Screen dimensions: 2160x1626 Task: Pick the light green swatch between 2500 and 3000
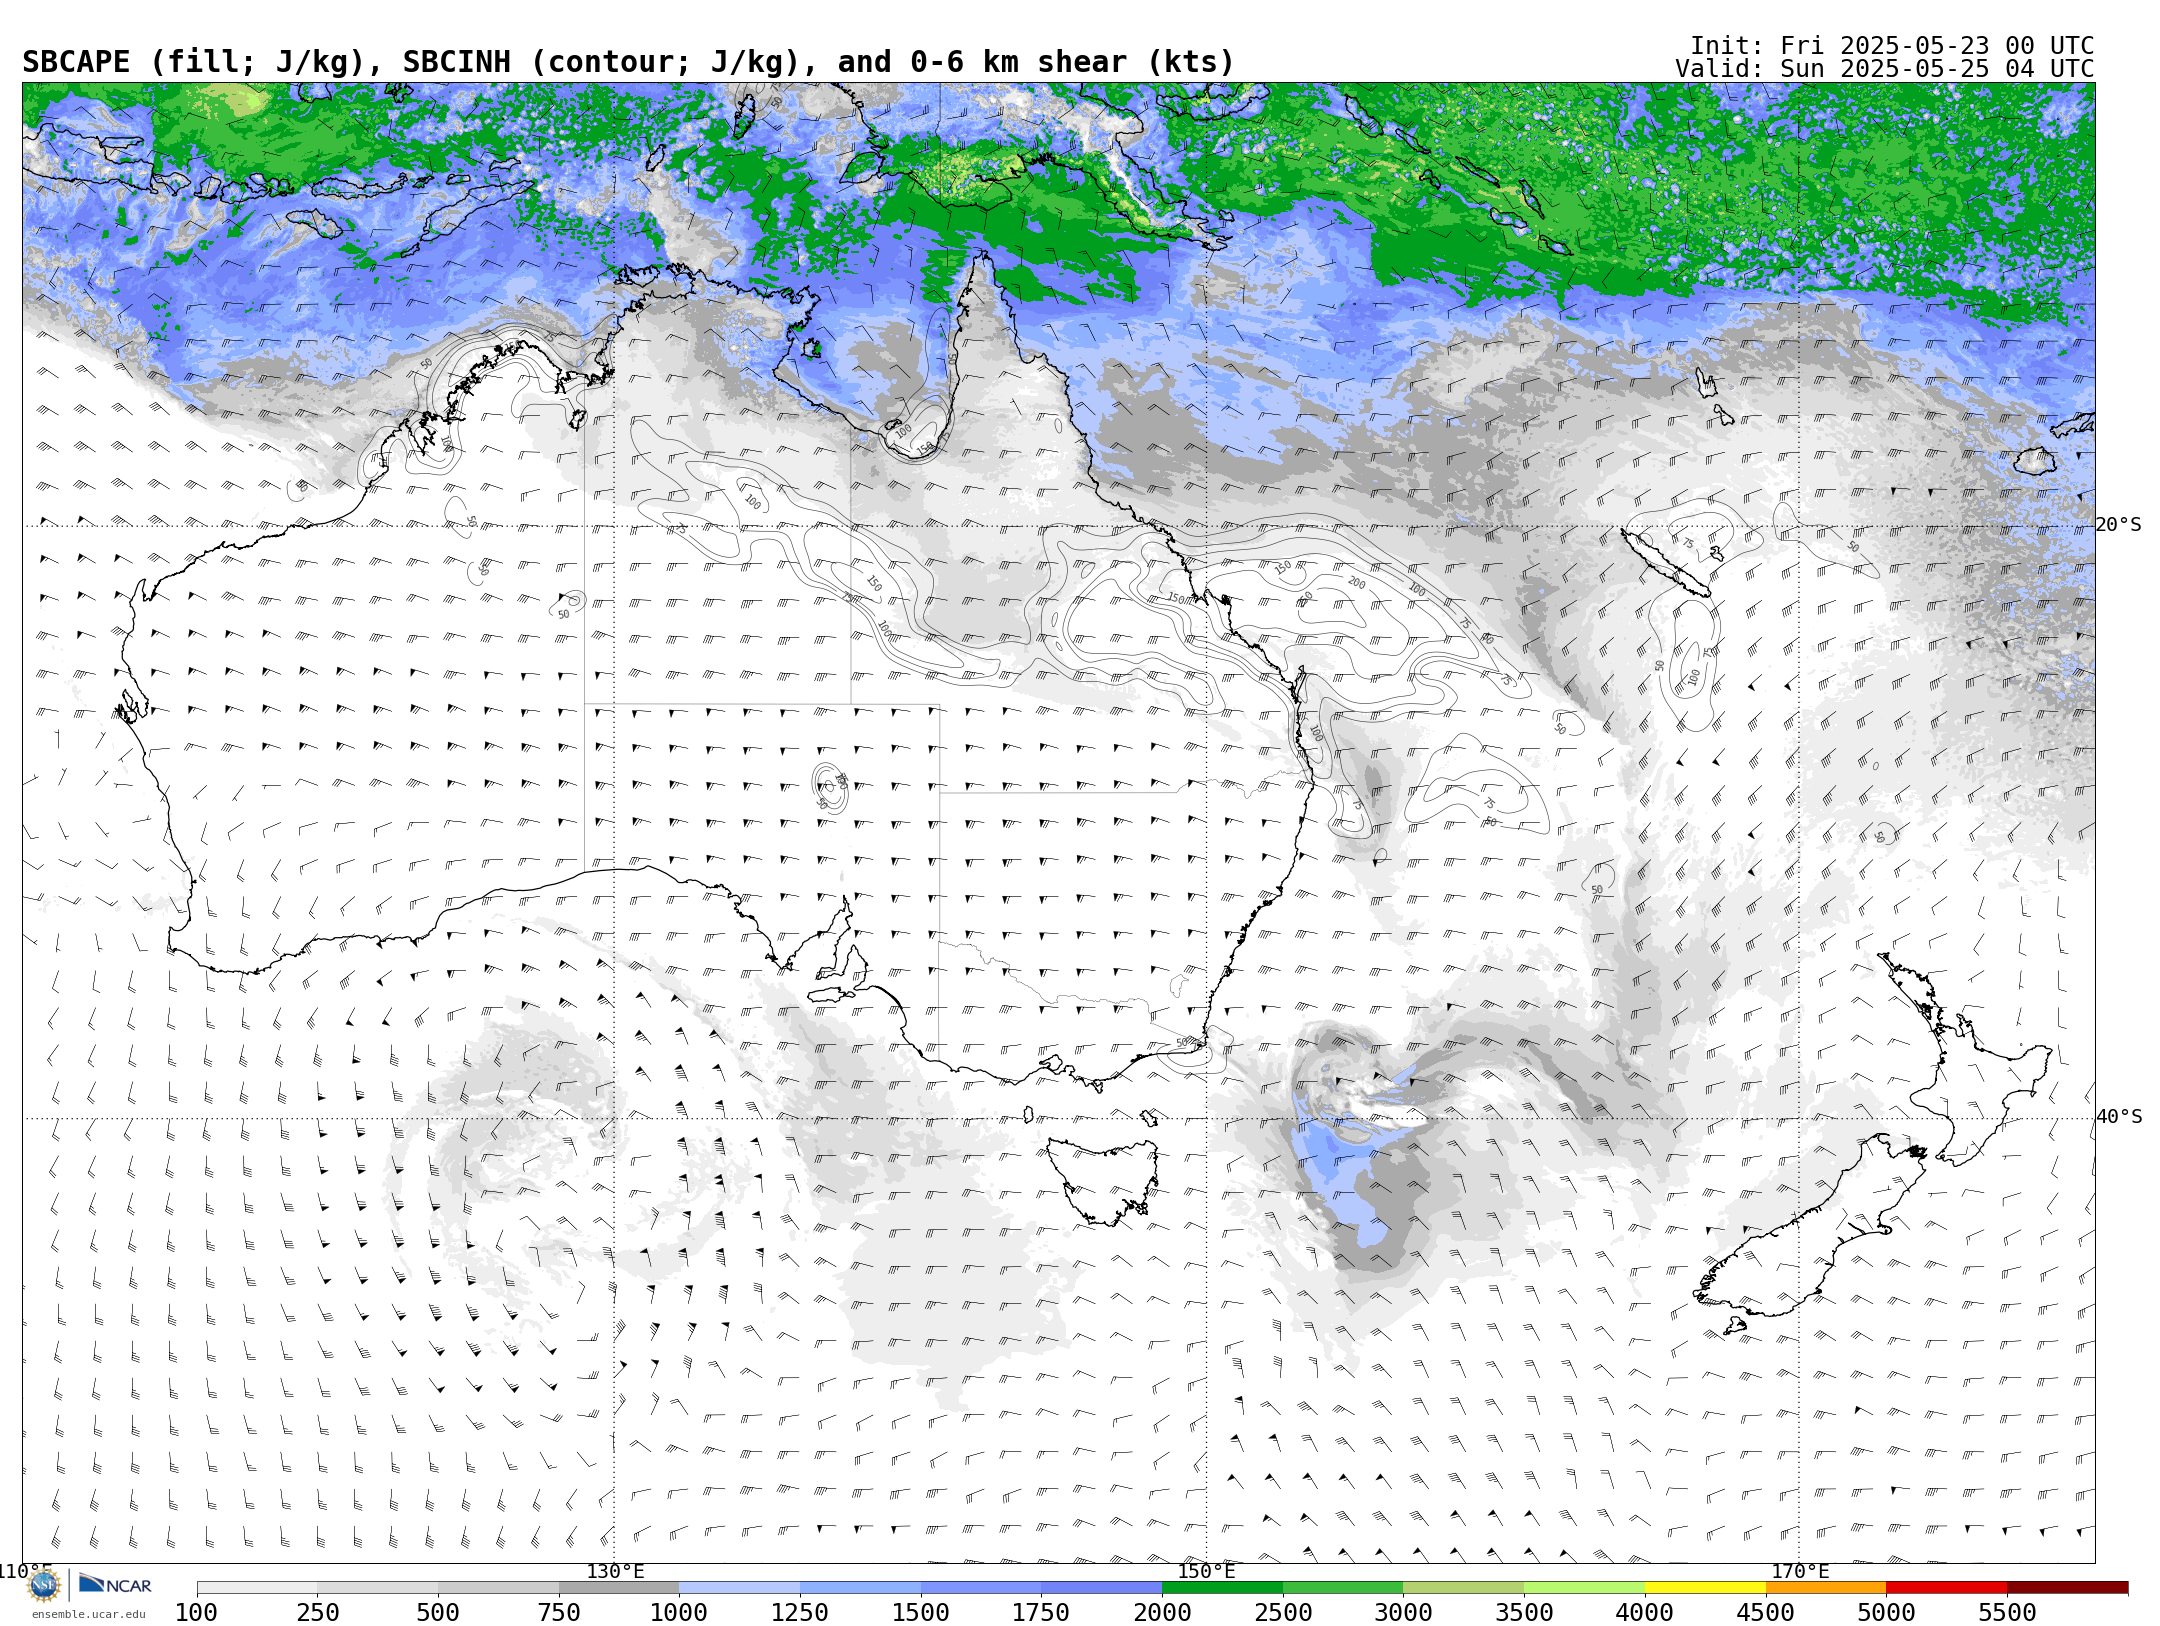(1343, 1588)
